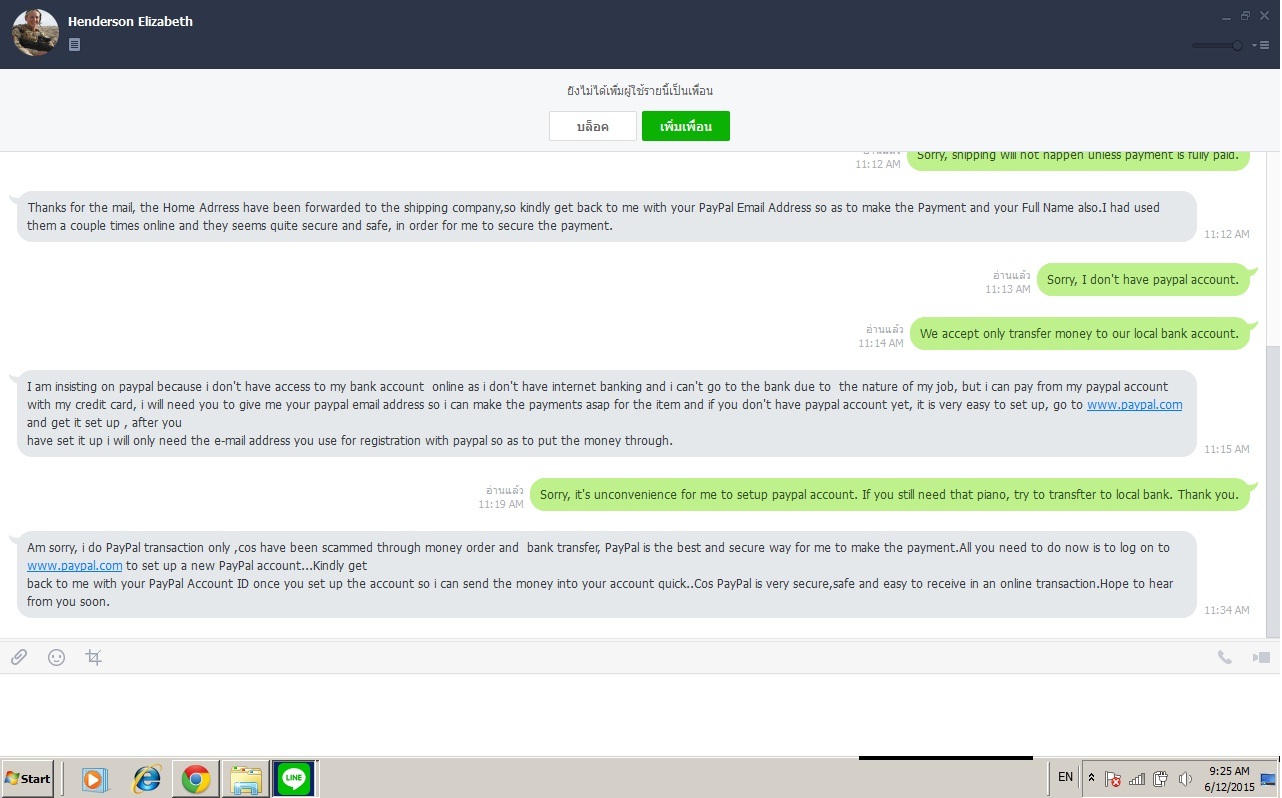Show hidden system tray icons
This screenshot has height=798, width=1282.
pyautogui.click(x=1091, y=778)
